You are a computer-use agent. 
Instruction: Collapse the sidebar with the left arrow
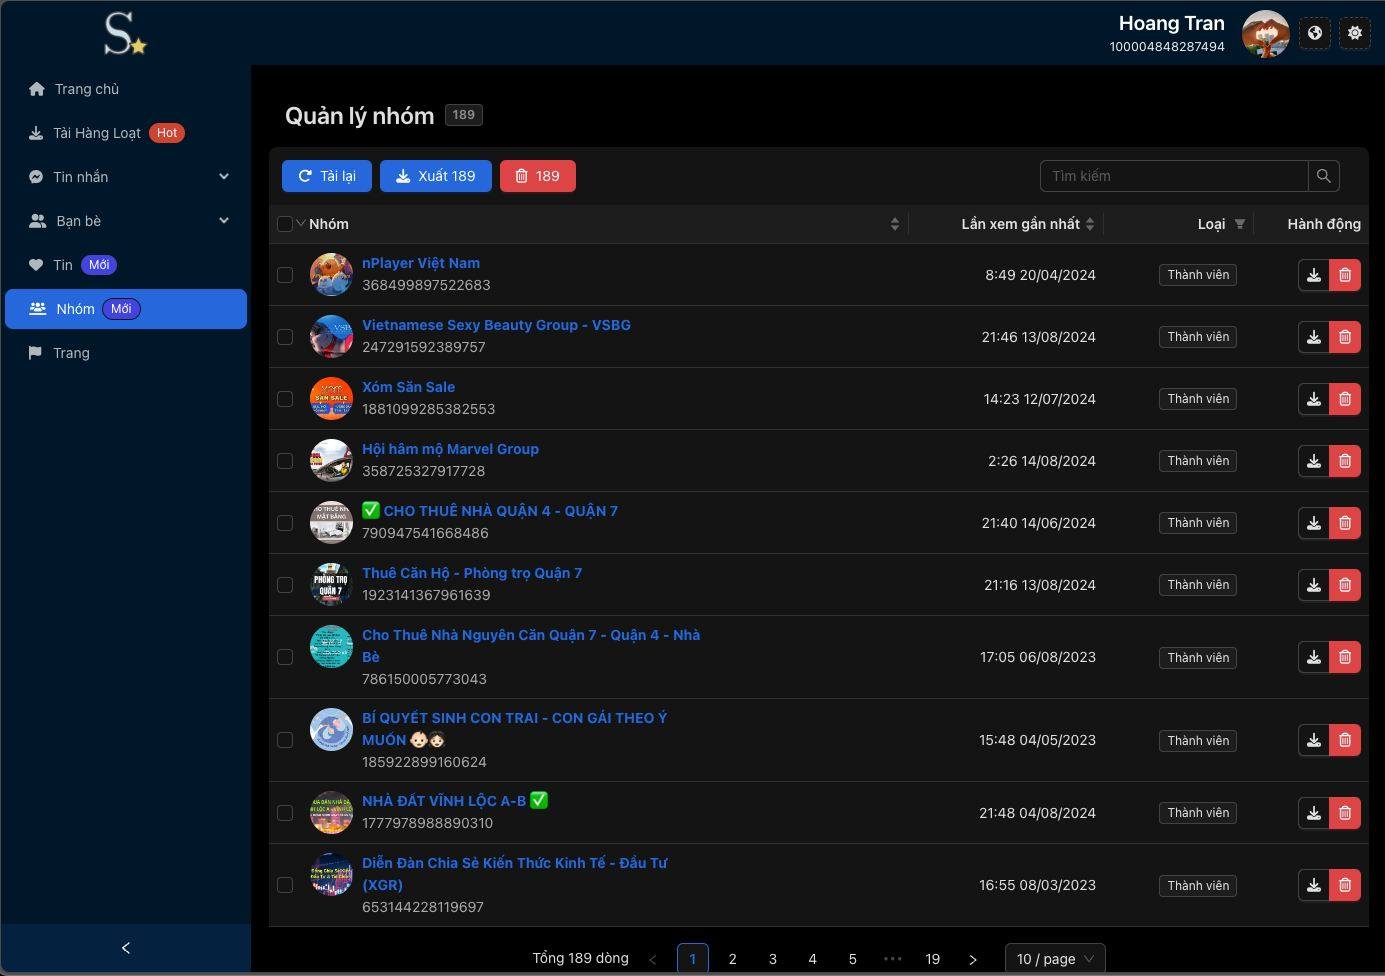[x=126, y=948]
